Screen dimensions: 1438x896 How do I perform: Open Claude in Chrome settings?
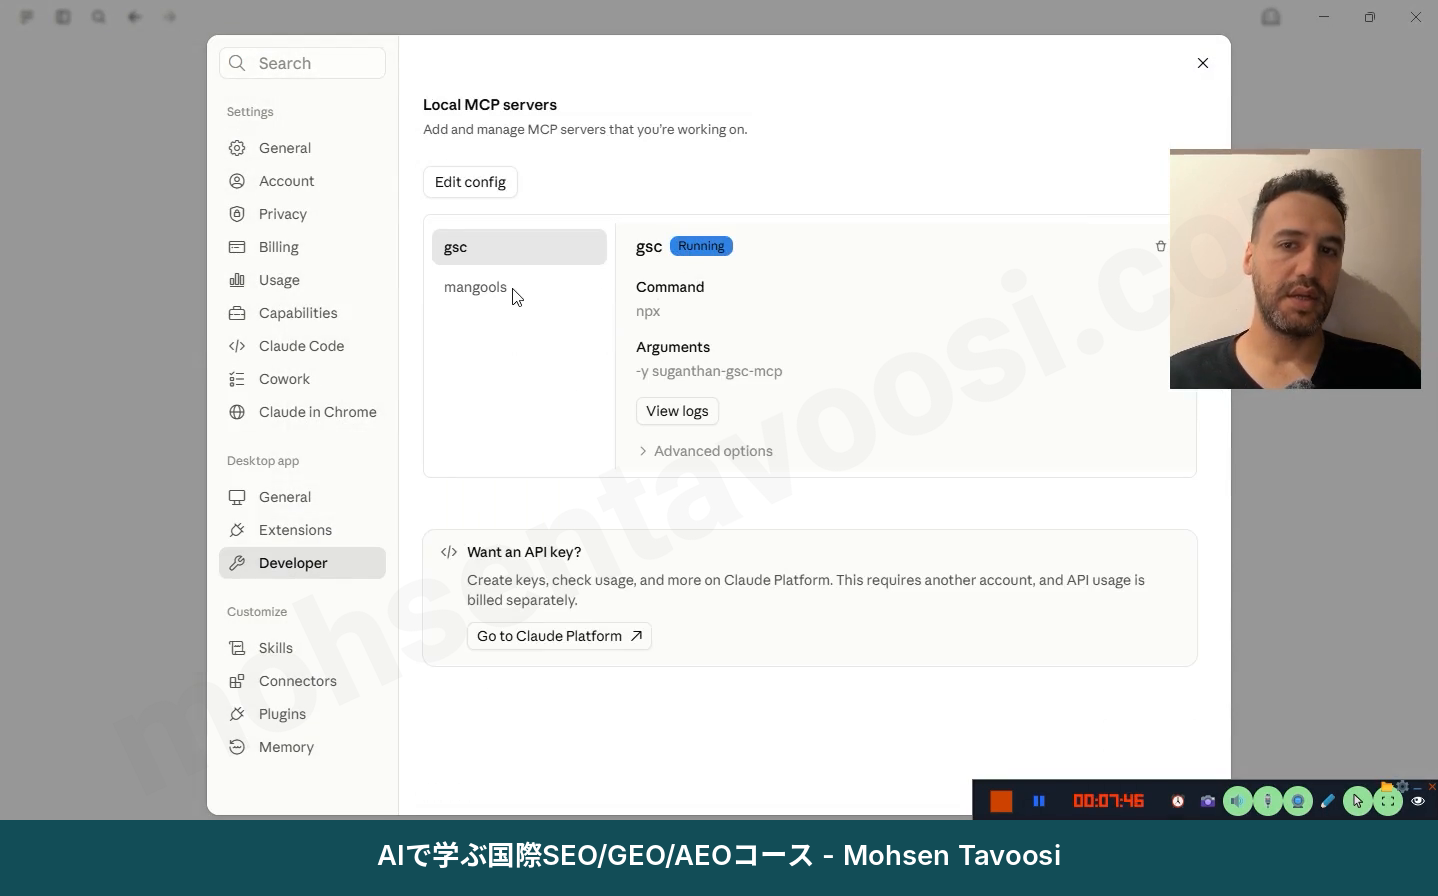click(x=302, y=412)
